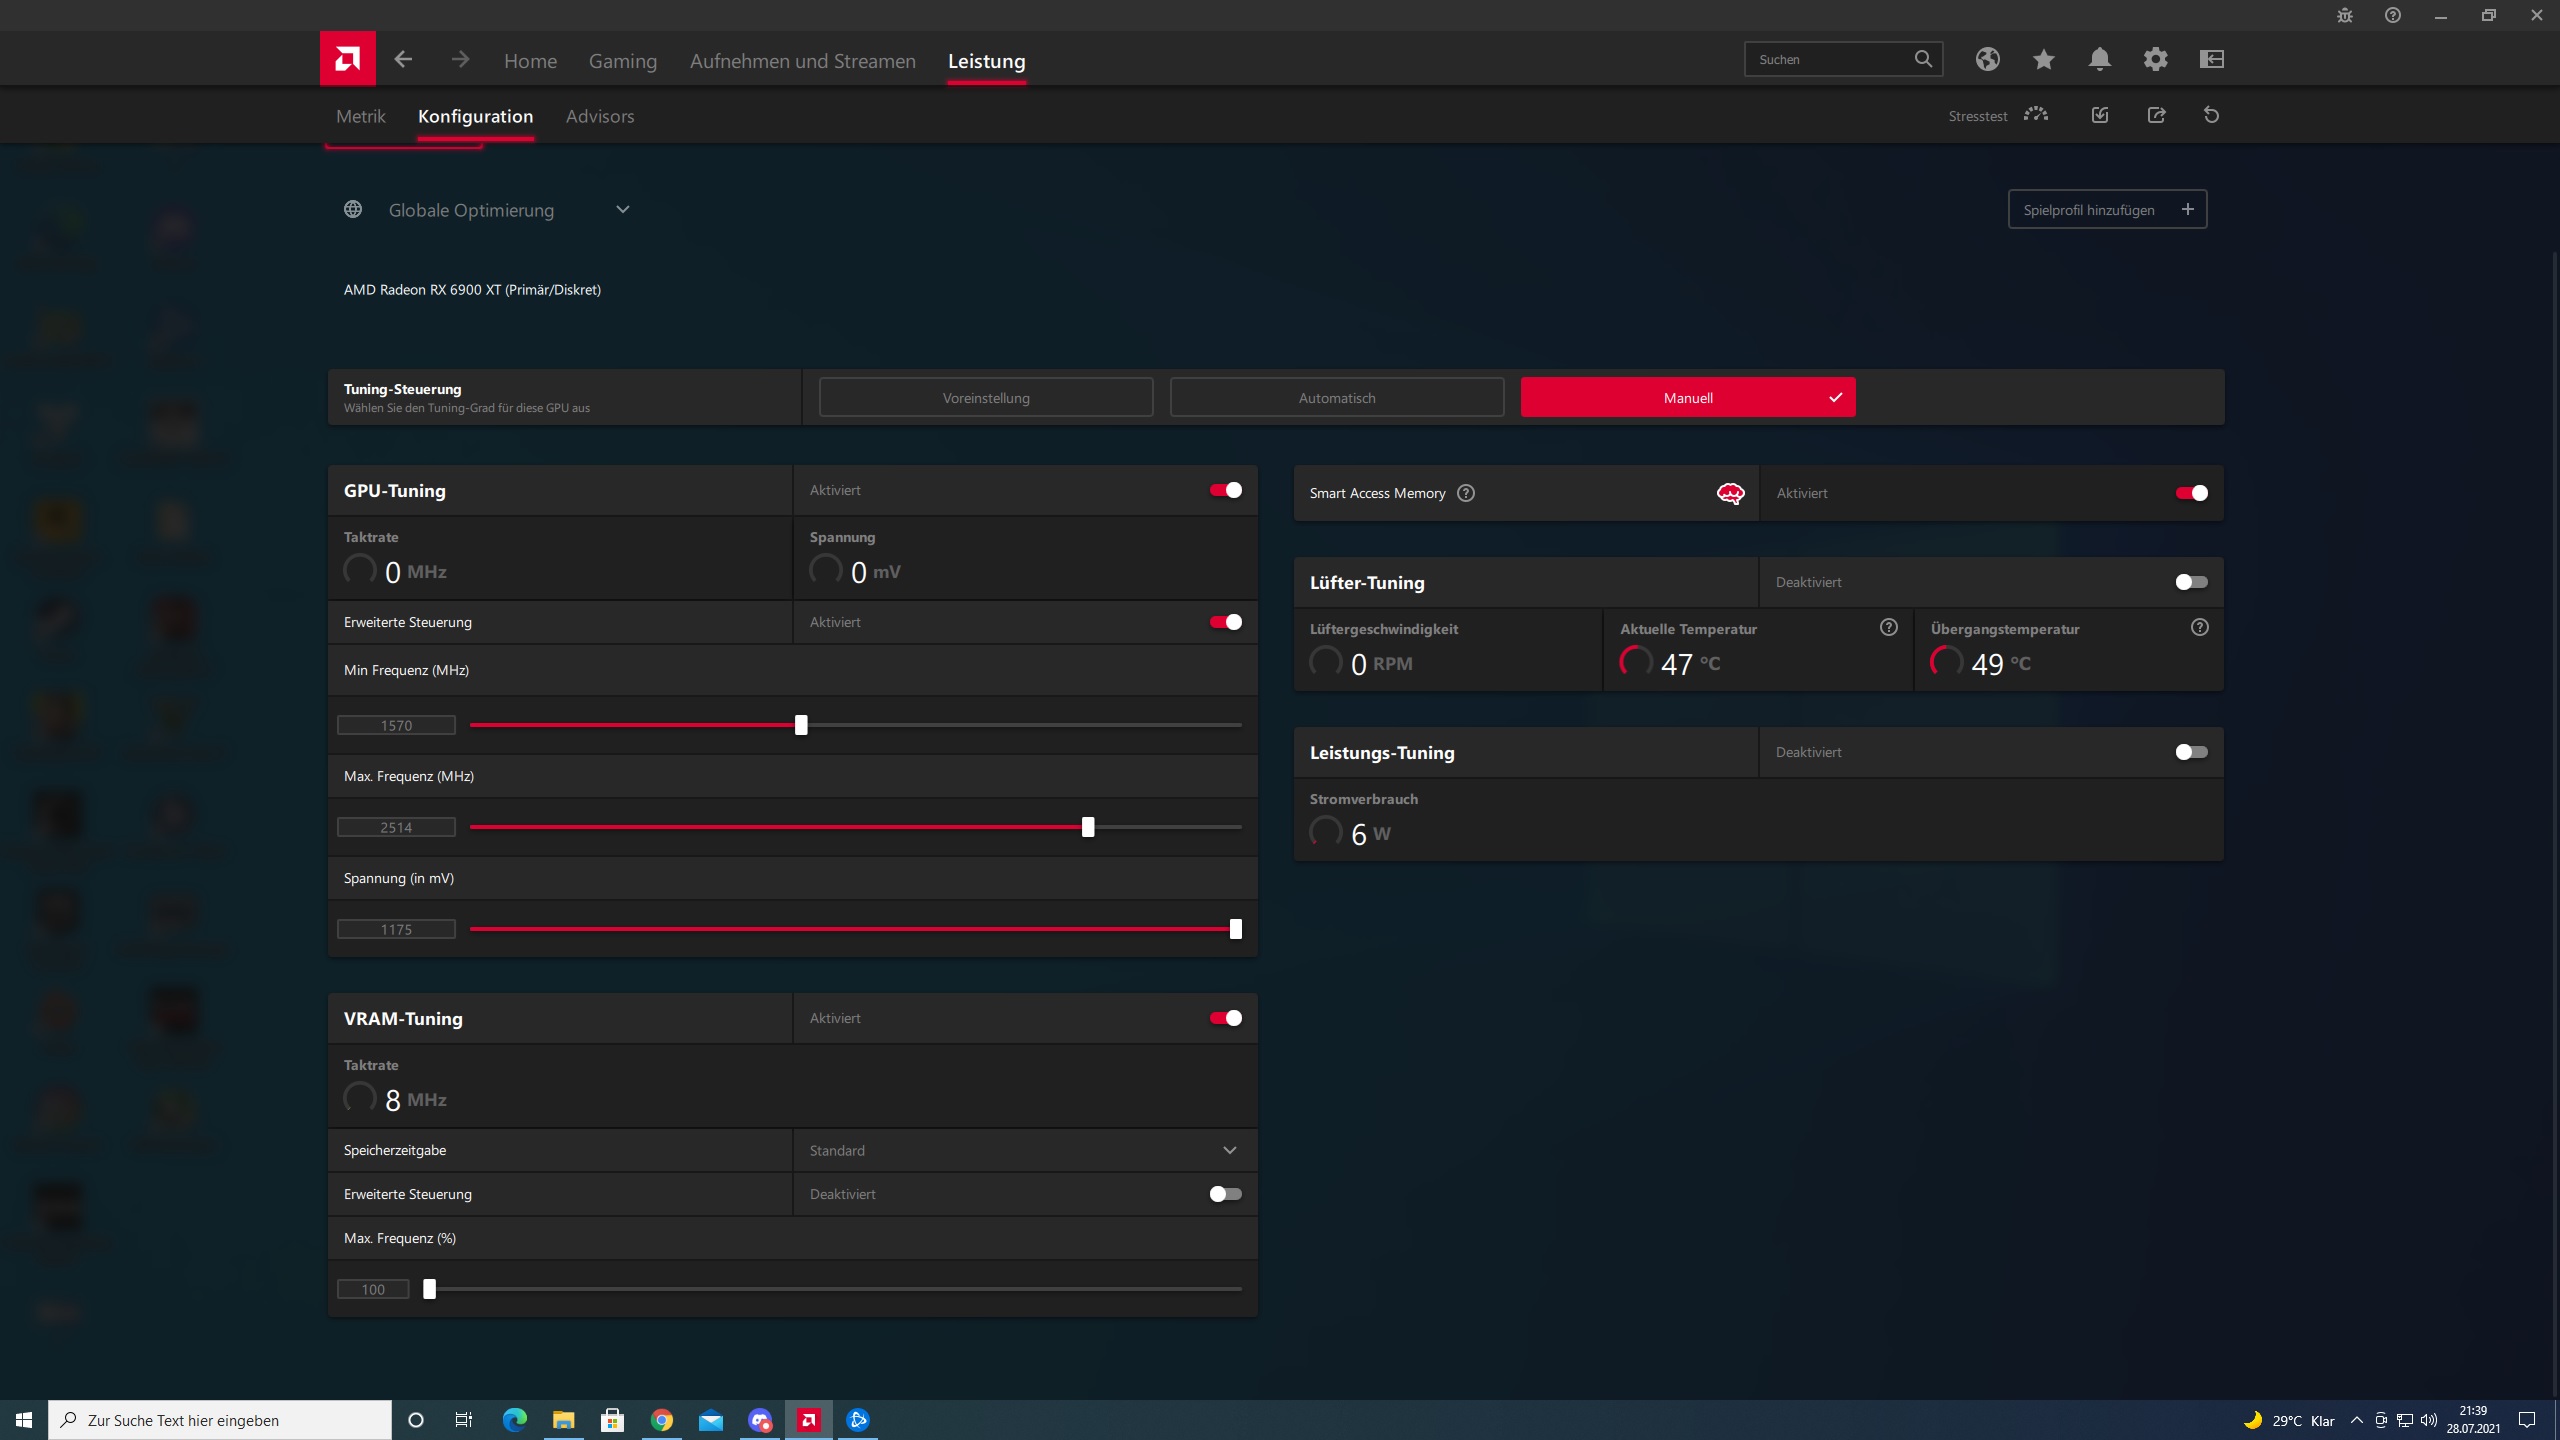Screen dimensions: 2560x1440
Task: Disable the GPU-Tuning toggle
Action: point(1225,490)
